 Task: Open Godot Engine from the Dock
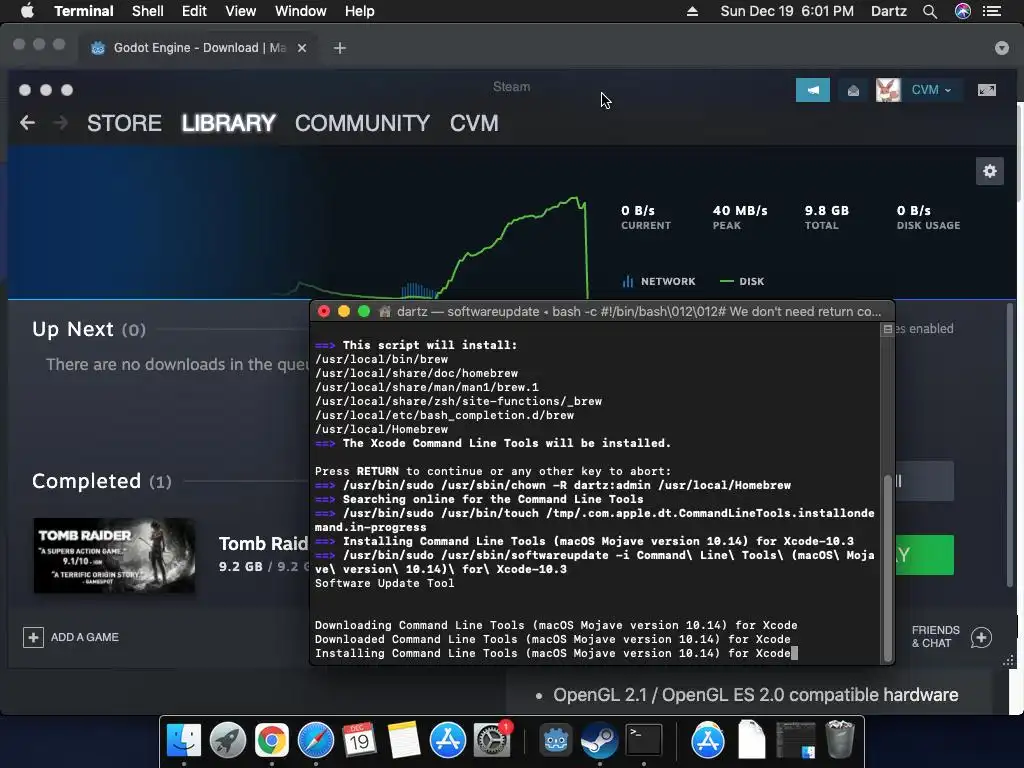point(555,741)
